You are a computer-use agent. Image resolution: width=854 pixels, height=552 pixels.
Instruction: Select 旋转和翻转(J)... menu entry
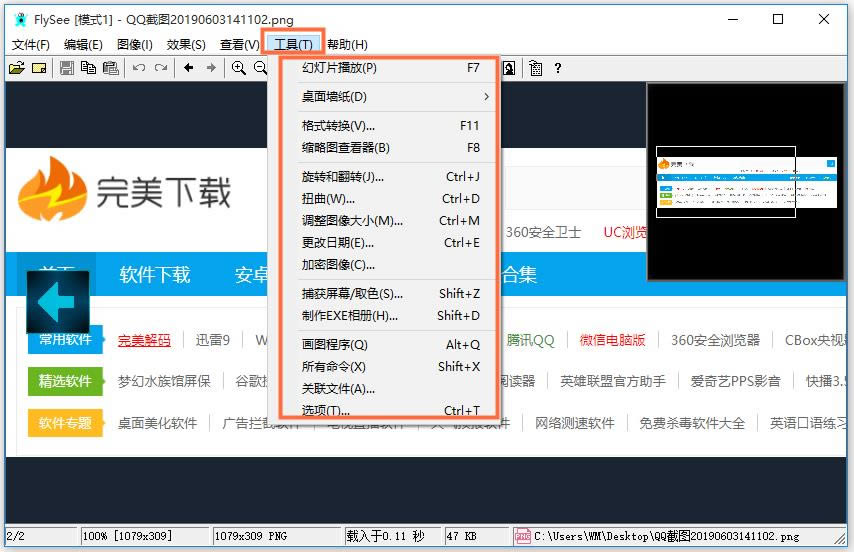pos(389,177)
